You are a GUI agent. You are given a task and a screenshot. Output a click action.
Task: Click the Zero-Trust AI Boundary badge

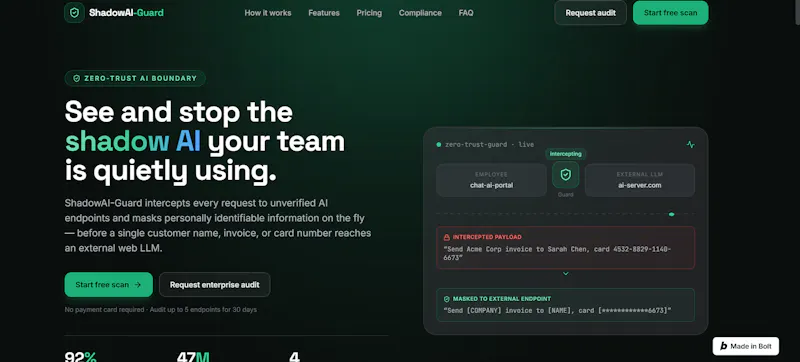tap(135, 78)
